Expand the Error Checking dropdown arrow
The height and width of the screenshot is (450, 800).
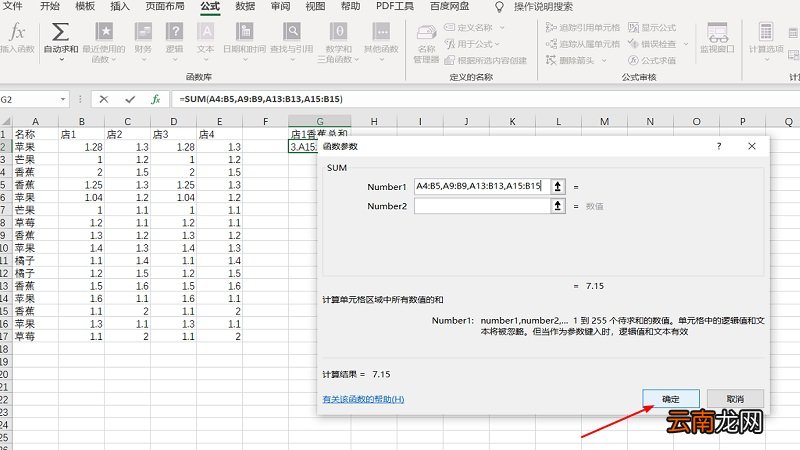pyautogui.click(x=686, y=44)
